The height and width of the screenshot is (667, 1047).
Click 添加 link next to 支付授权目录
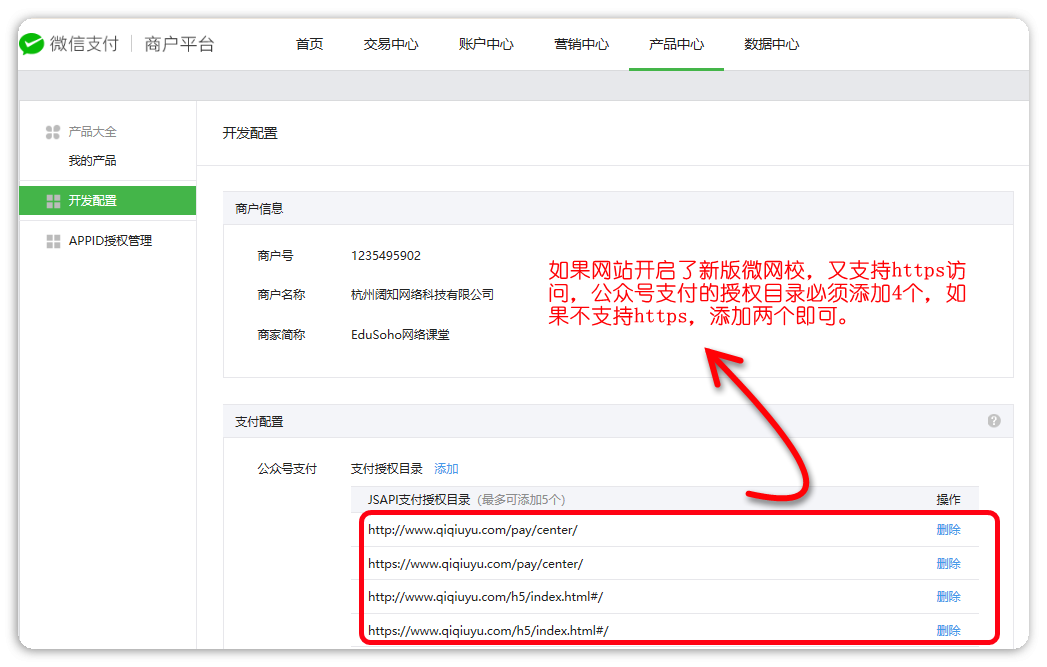pyautogui.click(x=446, y=469)
